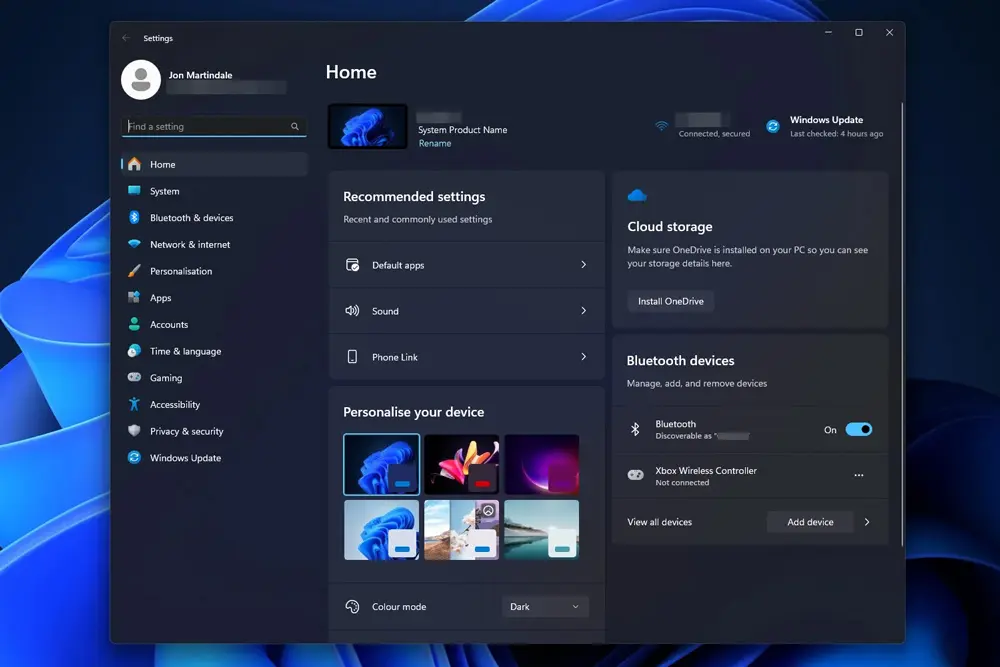The width and height of the screenshot is (1000, 667).
Task: Expand the Sound row chevron
Action: (x=584, y=311)
